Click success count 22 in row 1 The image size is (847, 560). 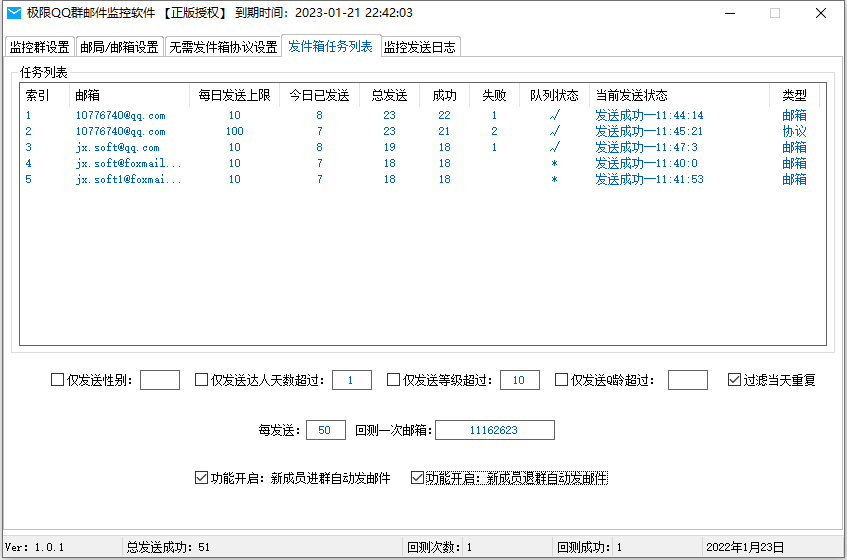coord(445,115)
